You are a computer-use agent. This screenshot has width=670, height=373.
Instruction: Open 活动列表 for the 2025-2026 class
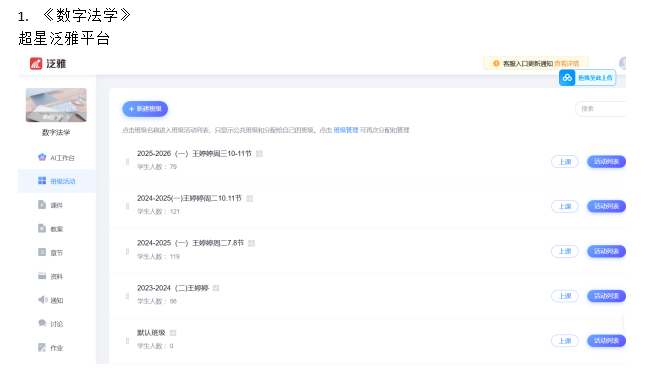pos(606,162)
